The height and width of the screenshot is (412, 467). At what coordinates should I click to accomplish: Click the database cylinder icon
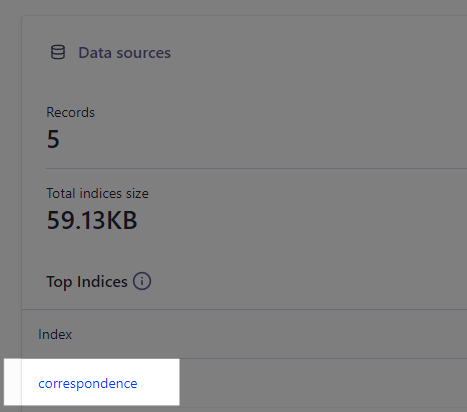pos(58,52)
